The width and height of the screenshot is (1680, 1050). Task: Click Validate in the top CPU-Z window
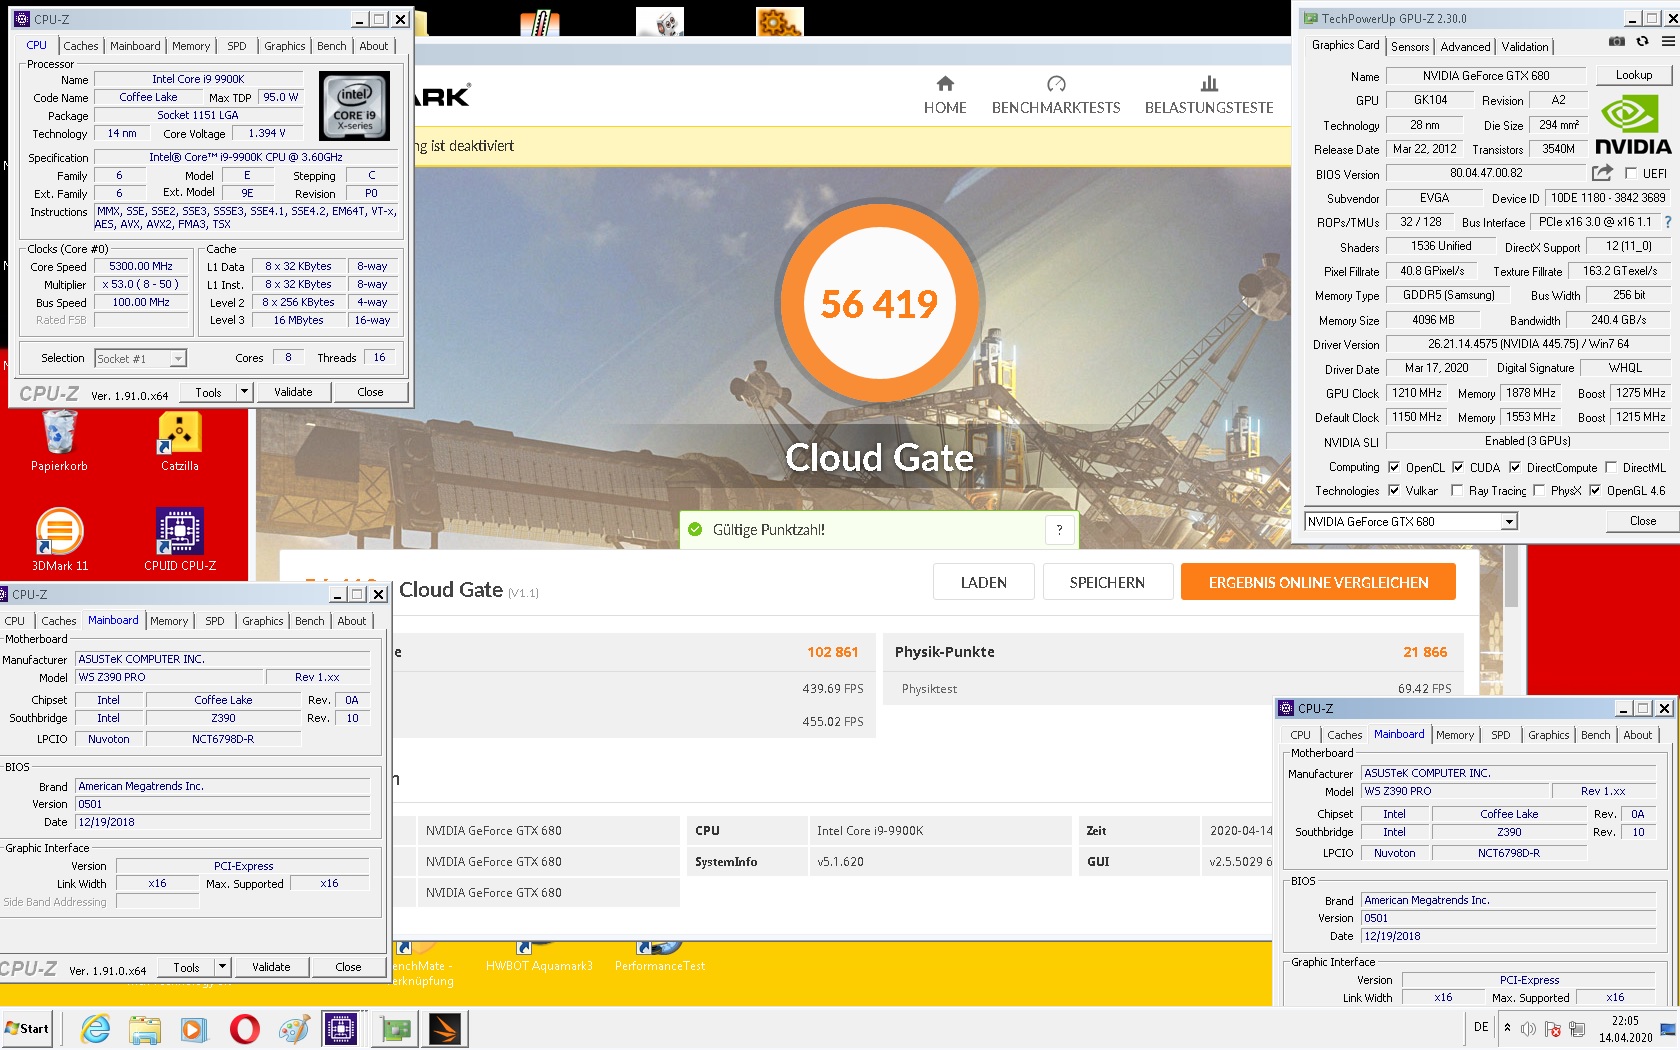[x=293, y=392]
